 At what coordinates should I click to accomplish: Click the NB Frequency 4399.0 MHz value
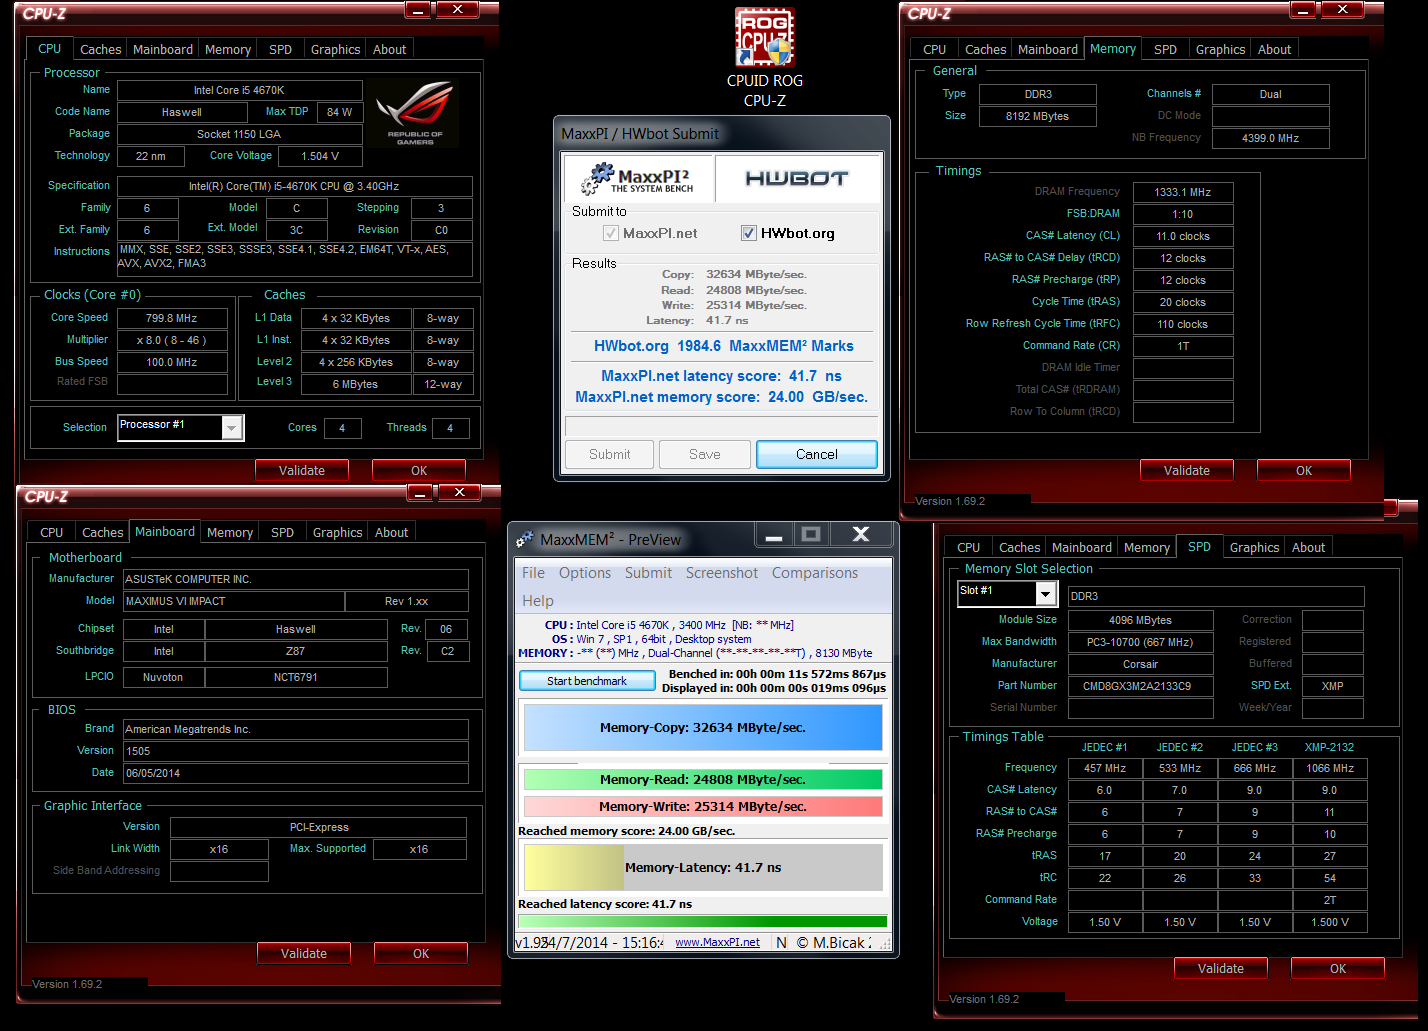pos(1271,138)
